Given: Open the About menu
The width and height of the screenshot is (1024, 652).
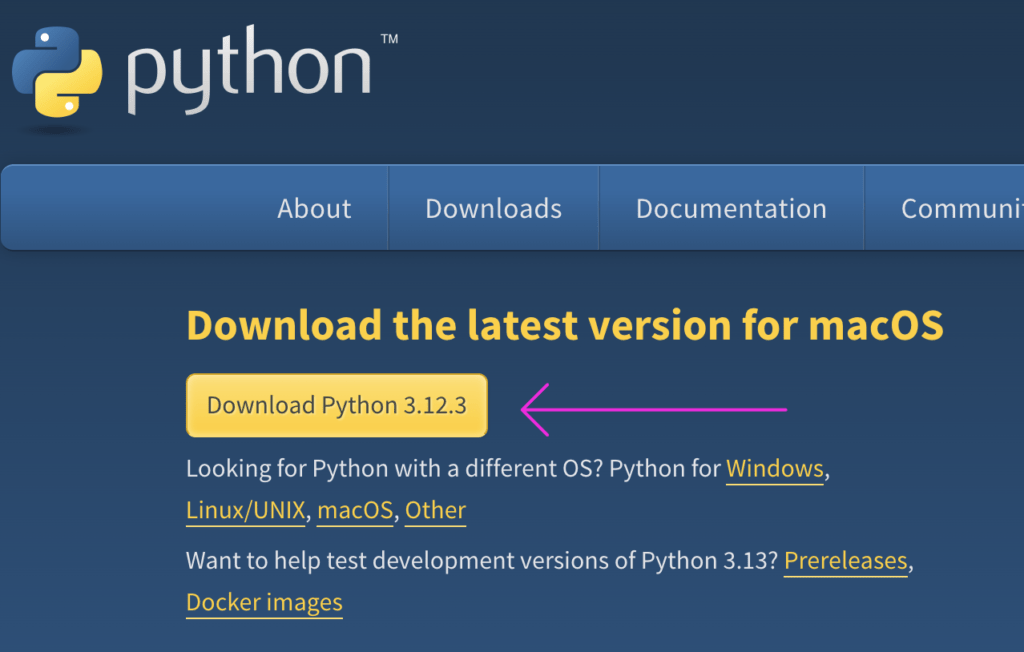Looking at the screenshot, I should click(314, 208).
